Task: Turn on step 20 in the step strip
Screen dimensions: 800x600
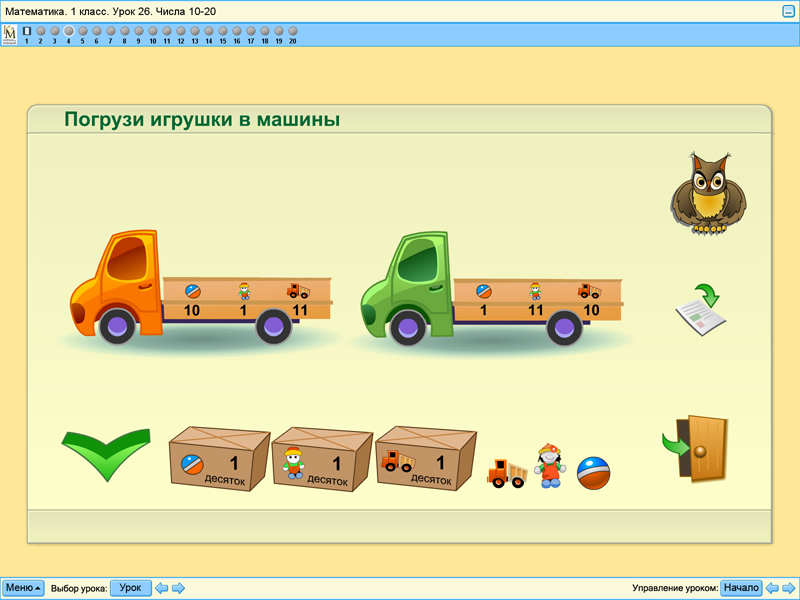Action: pos(292,30)
